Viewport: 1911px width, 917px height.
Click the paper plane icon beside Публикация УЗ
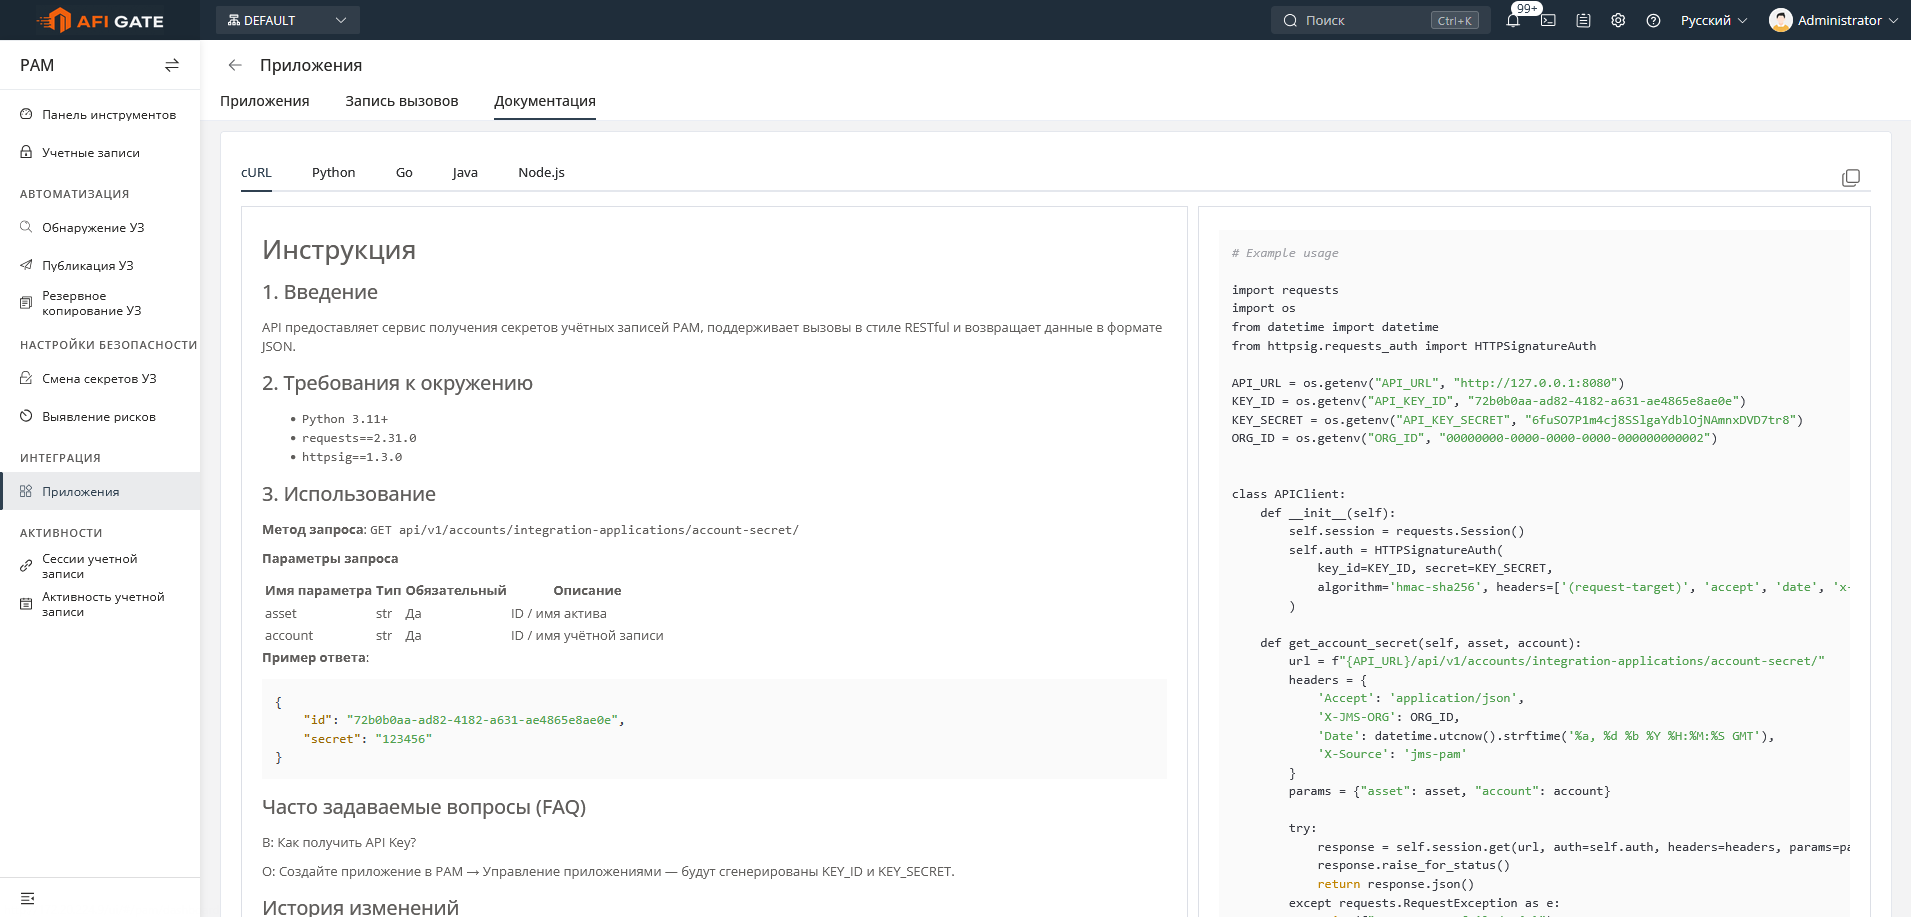click(x=26, y=266)
